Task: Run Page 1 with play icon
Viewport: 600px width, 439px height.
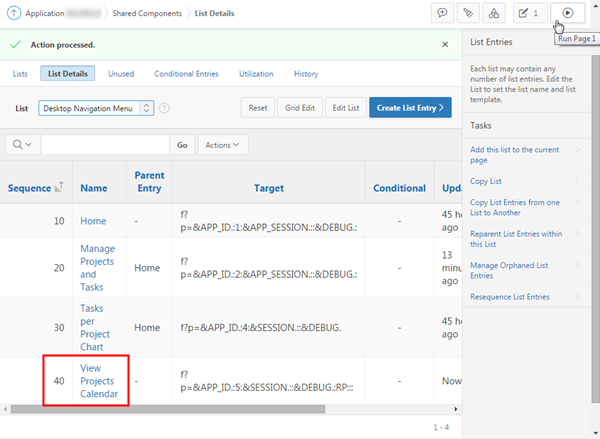Action: point(568,13)
